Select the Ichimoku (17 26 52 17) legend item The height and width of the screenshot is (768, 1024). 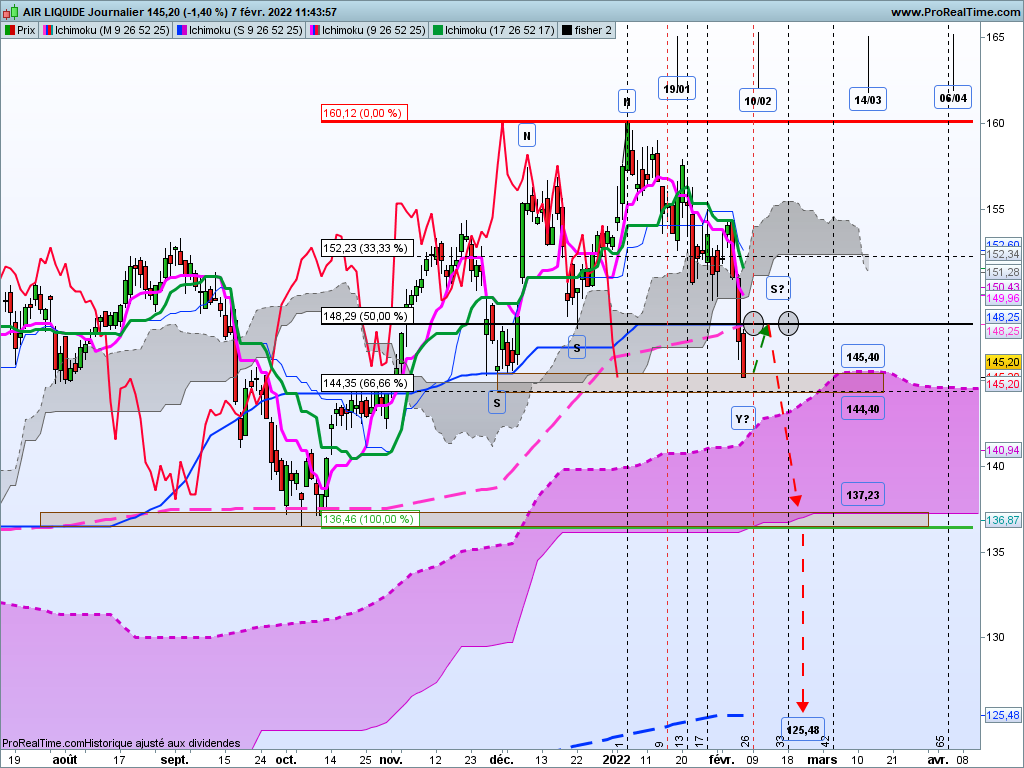494,30
